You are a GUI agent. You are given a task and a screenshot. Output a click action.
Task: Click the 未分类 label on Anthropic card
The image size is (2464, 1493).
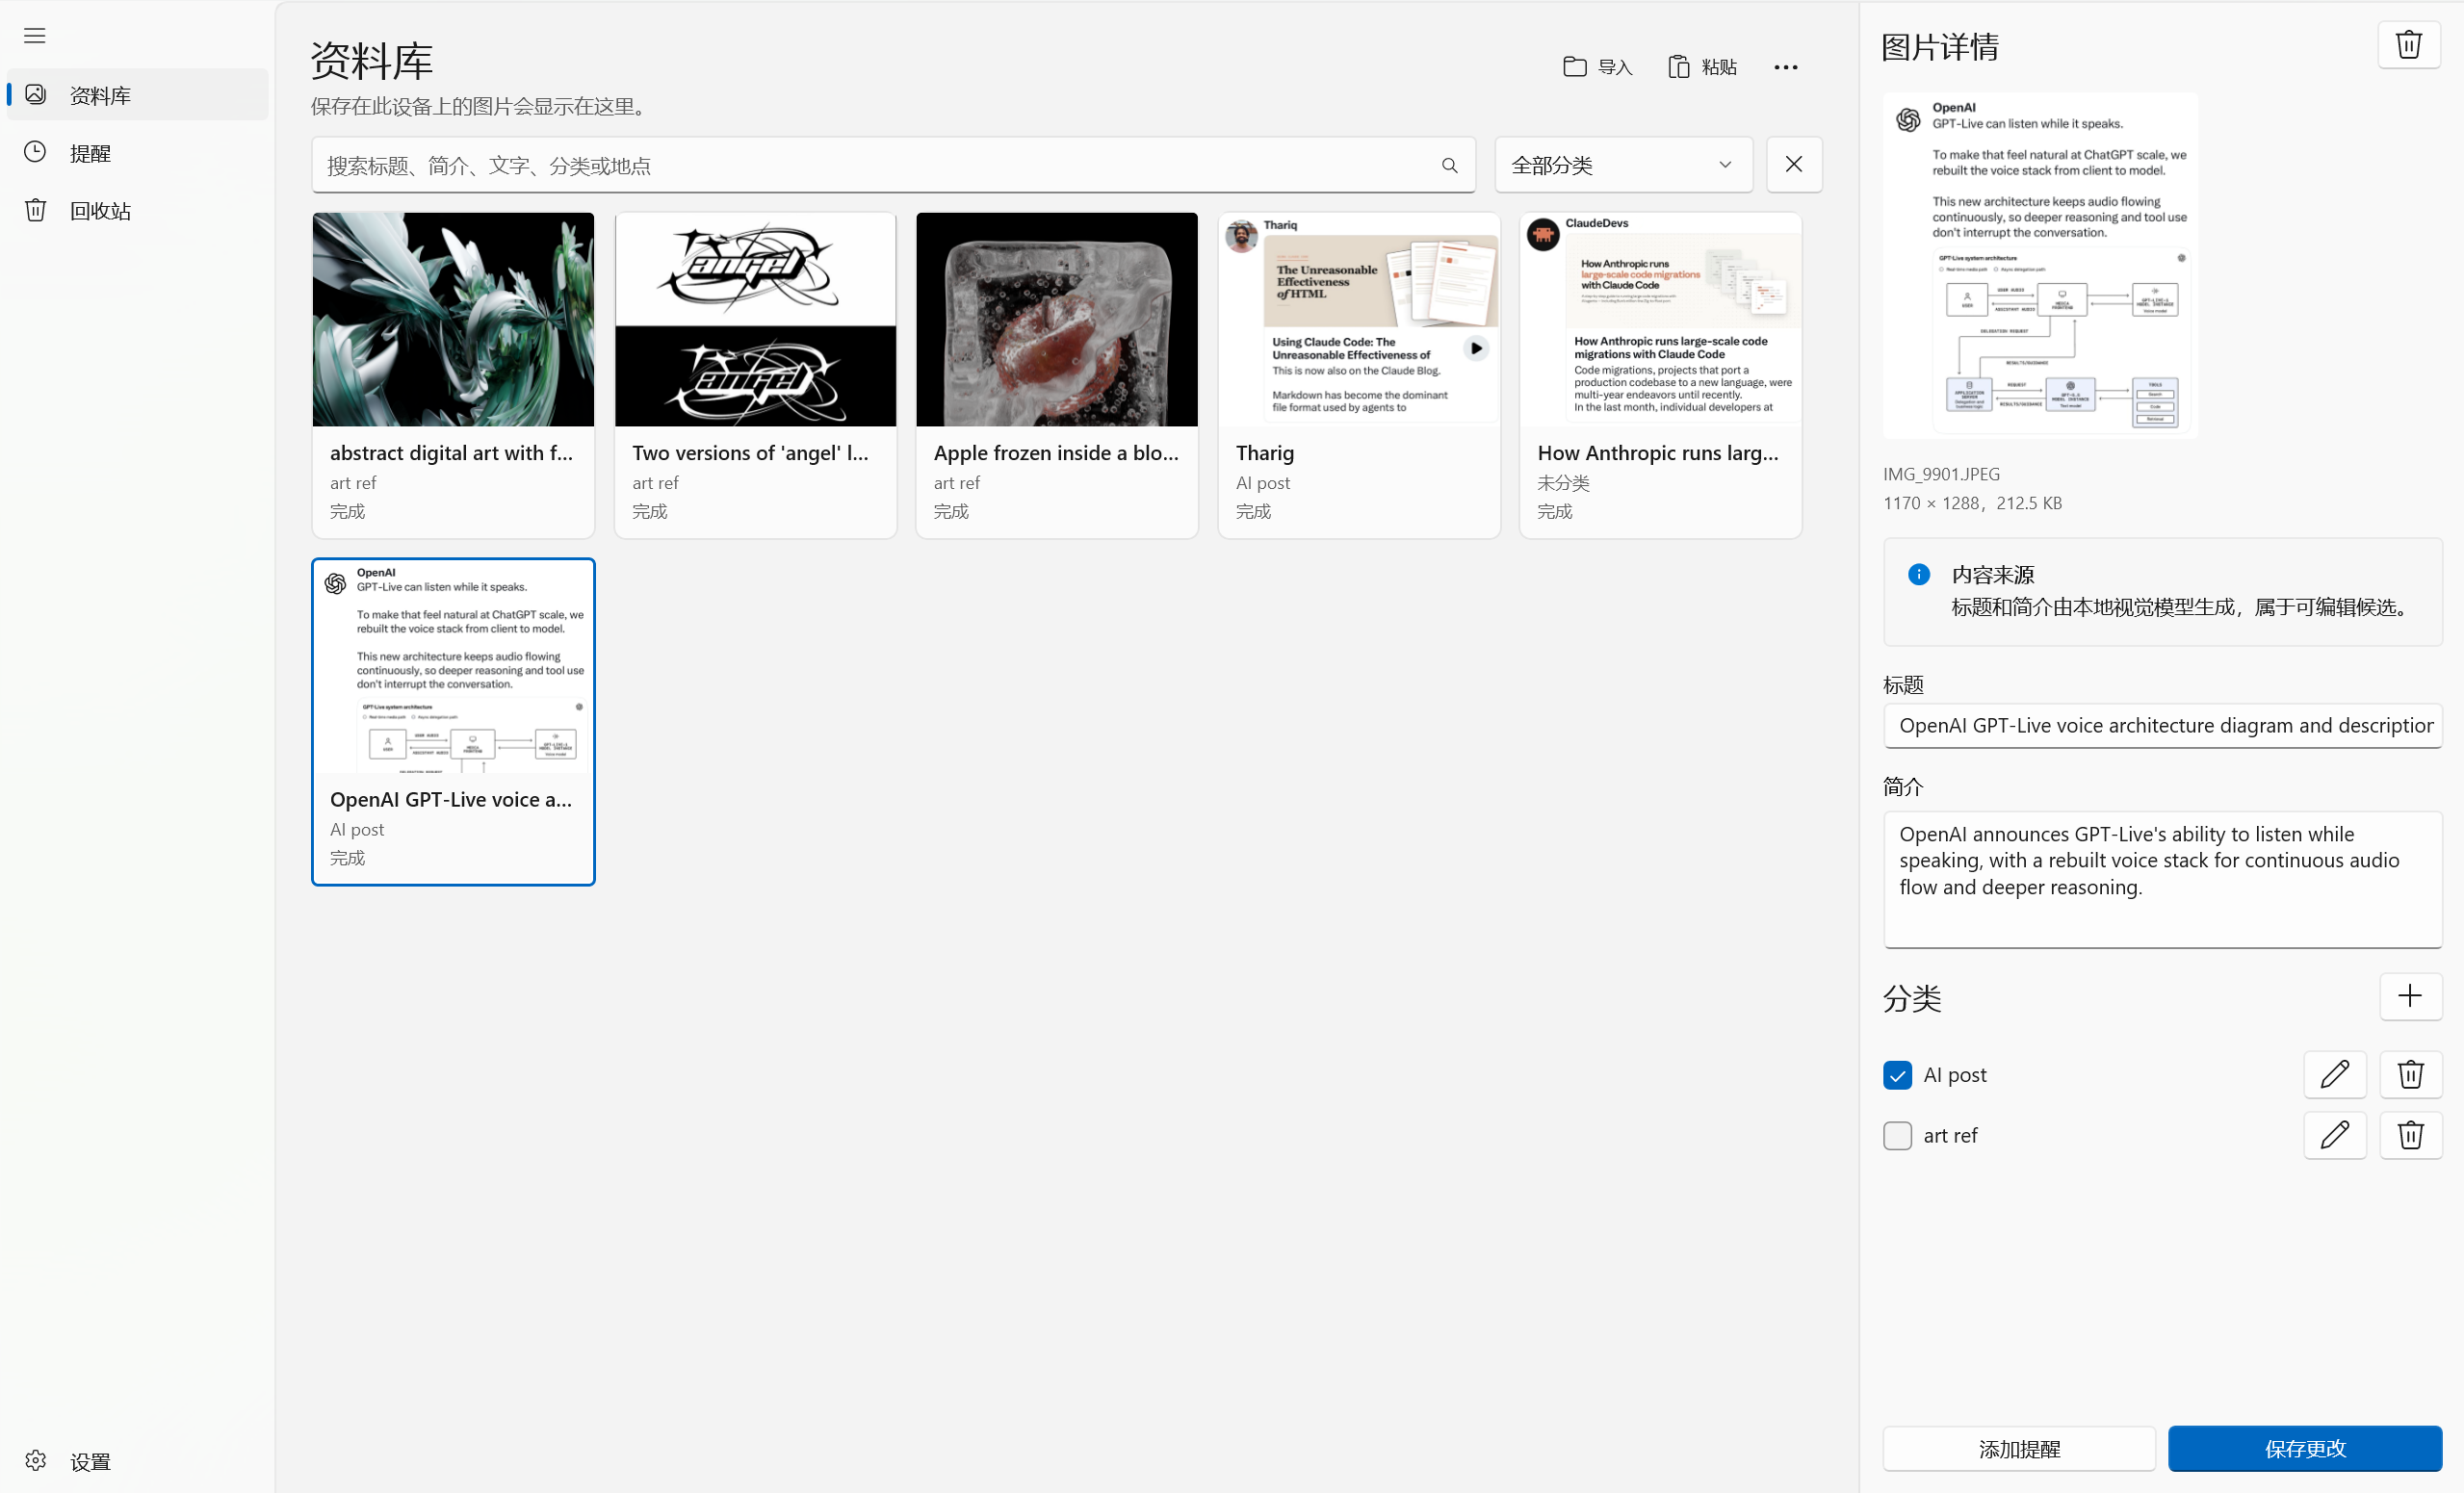[1563, 483]
